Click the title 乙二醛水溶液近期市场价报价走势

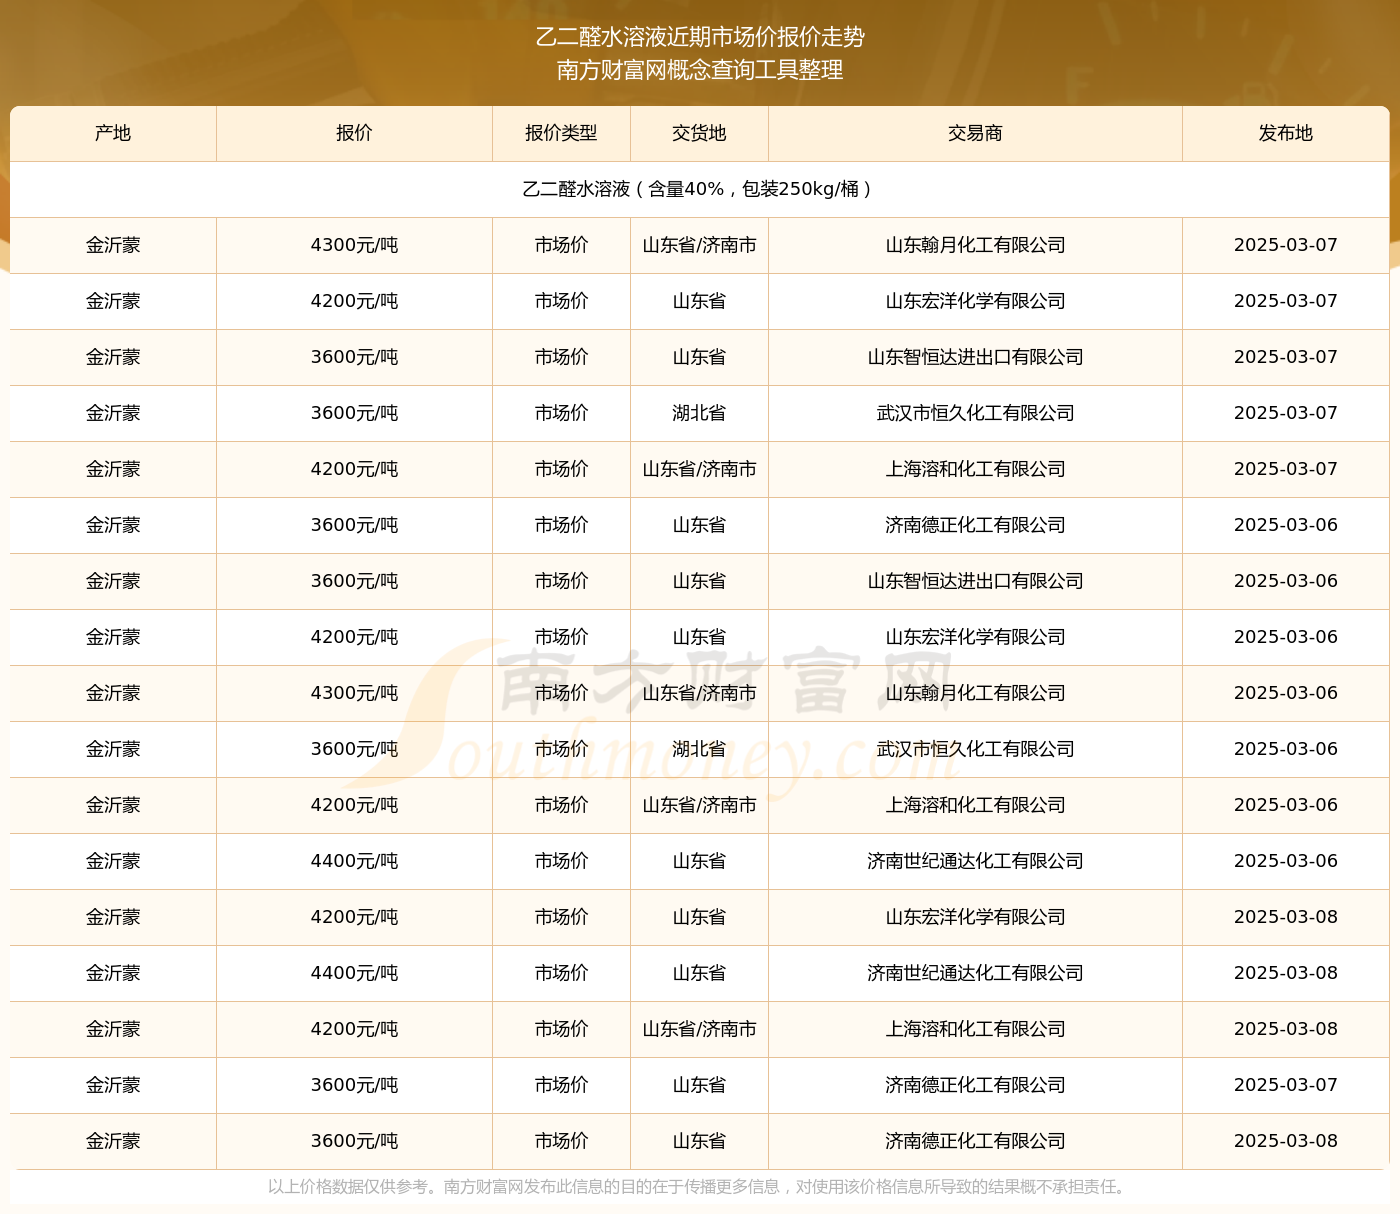coord(700,37)
